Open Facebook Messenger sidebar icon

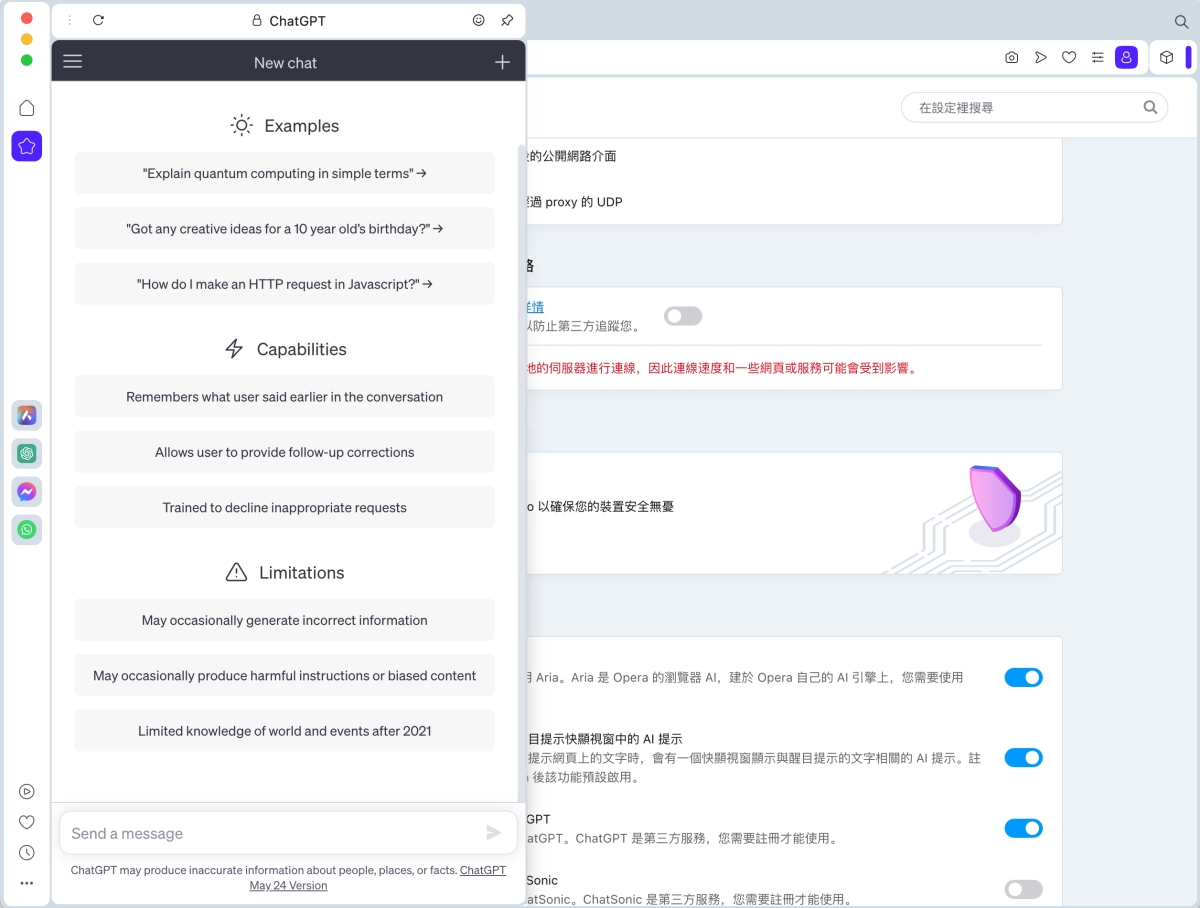coord(27,492)
